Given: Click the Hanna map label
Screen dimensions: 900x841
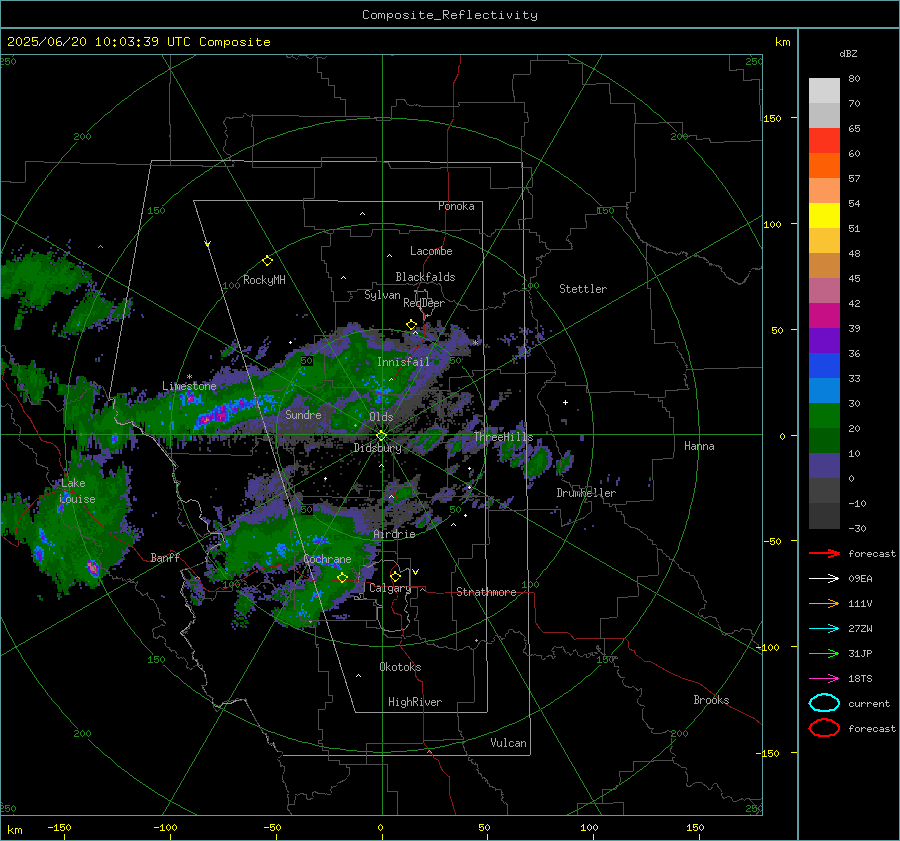Looking at the screenshot, I should point(699,446).
